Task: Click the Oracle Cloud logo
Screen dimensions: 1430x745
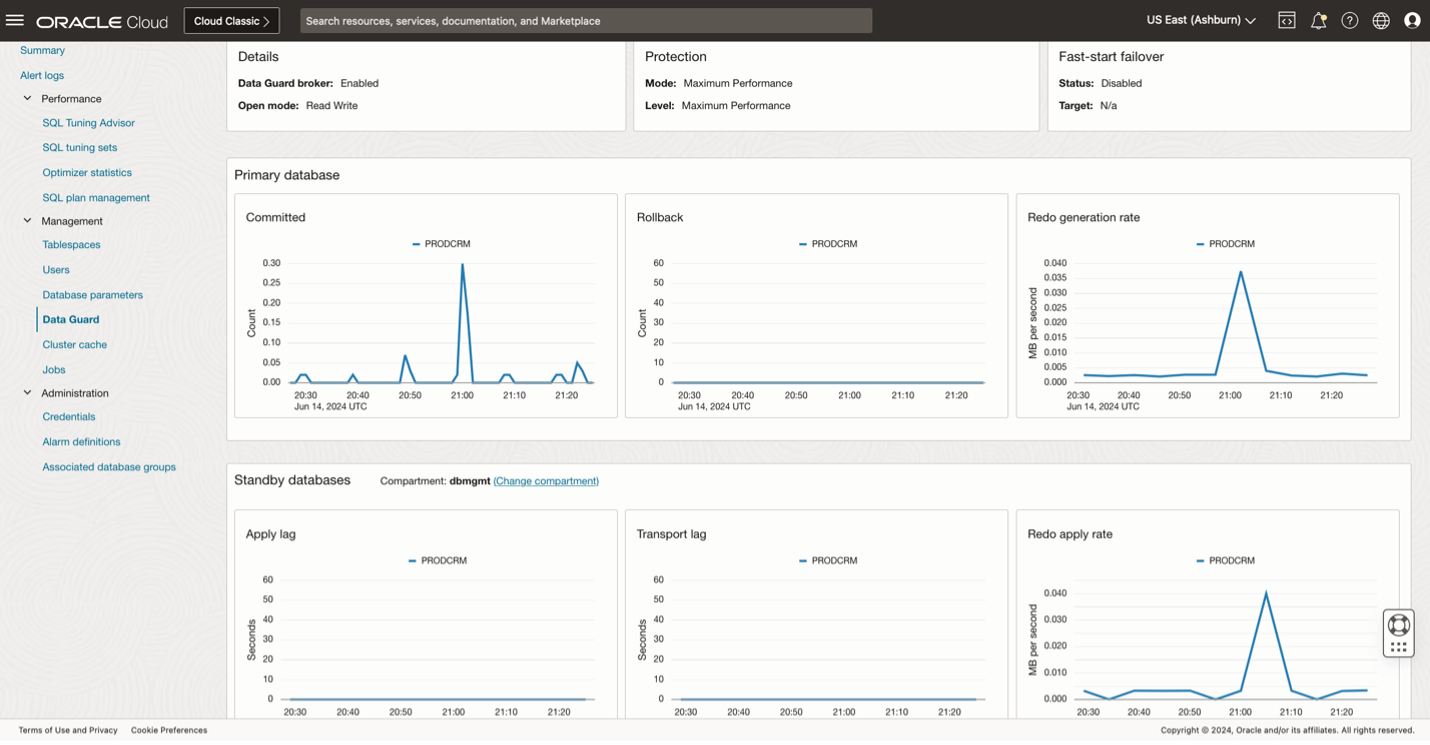Action: pyautogui.click(x=101, y=21)
